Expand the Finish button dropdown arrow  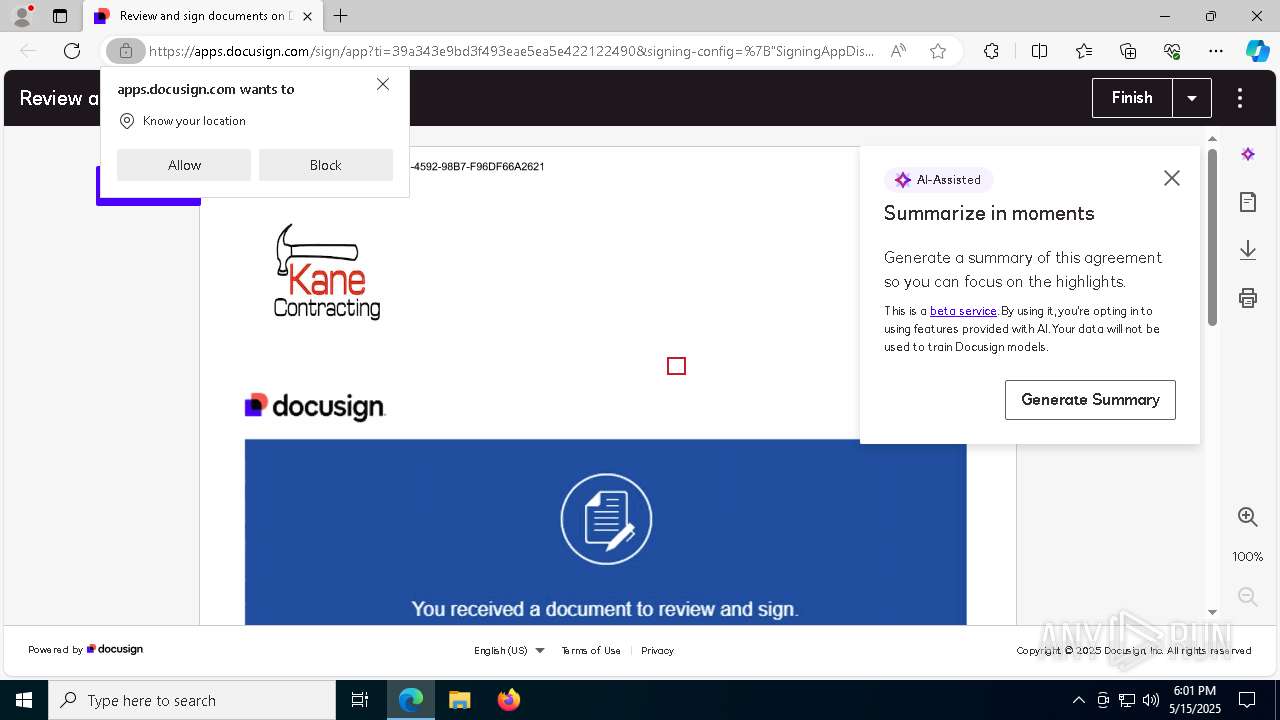(1192, 98)
